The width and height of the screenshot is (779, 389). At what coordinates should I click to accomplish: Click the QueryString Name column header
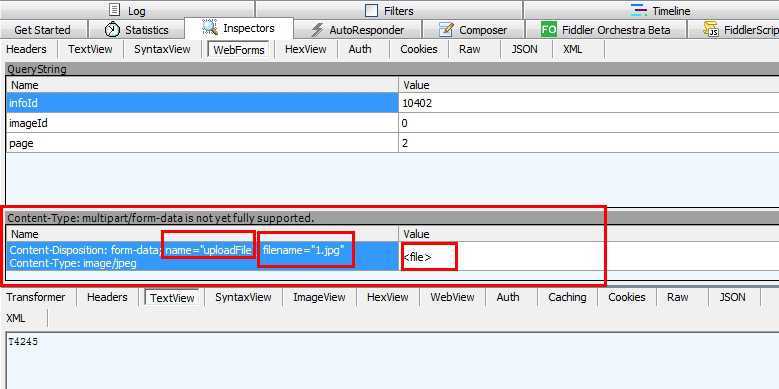click(203, 85)
